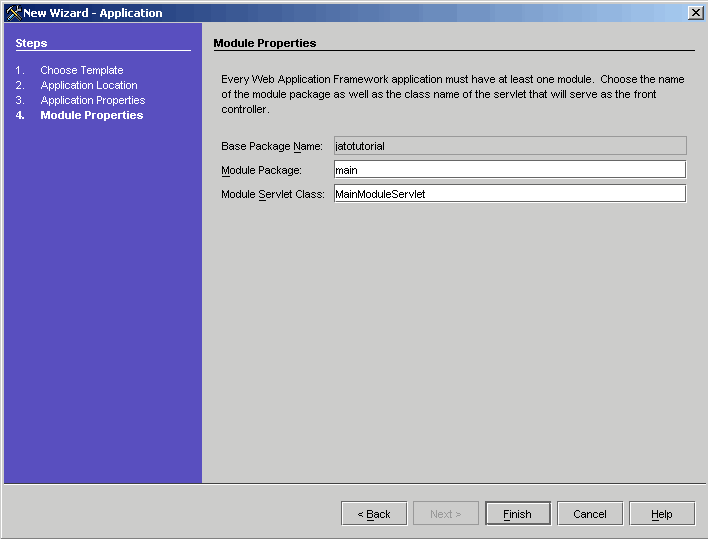
Task: Select step 'Module Properties' in Steps list
Action: pyautogui.click(x=92, y=115)
